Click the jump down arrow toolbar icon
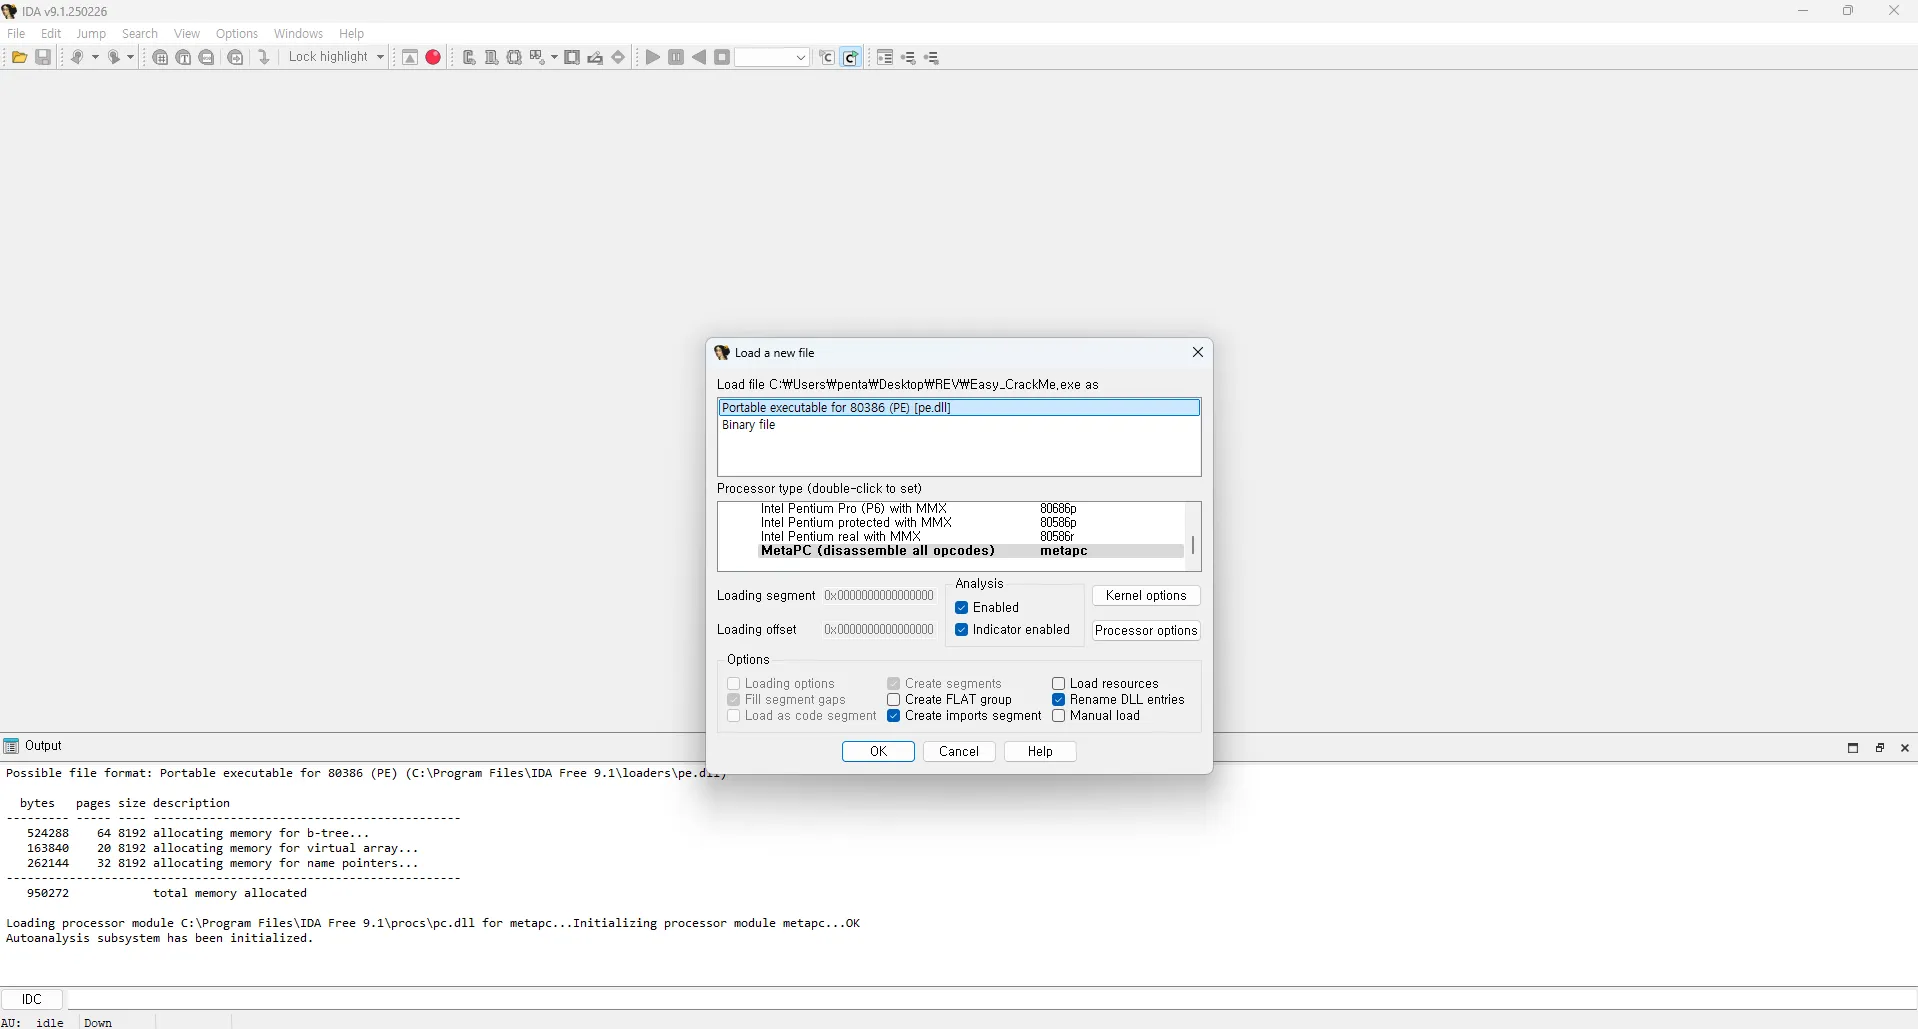 point(264,58)
